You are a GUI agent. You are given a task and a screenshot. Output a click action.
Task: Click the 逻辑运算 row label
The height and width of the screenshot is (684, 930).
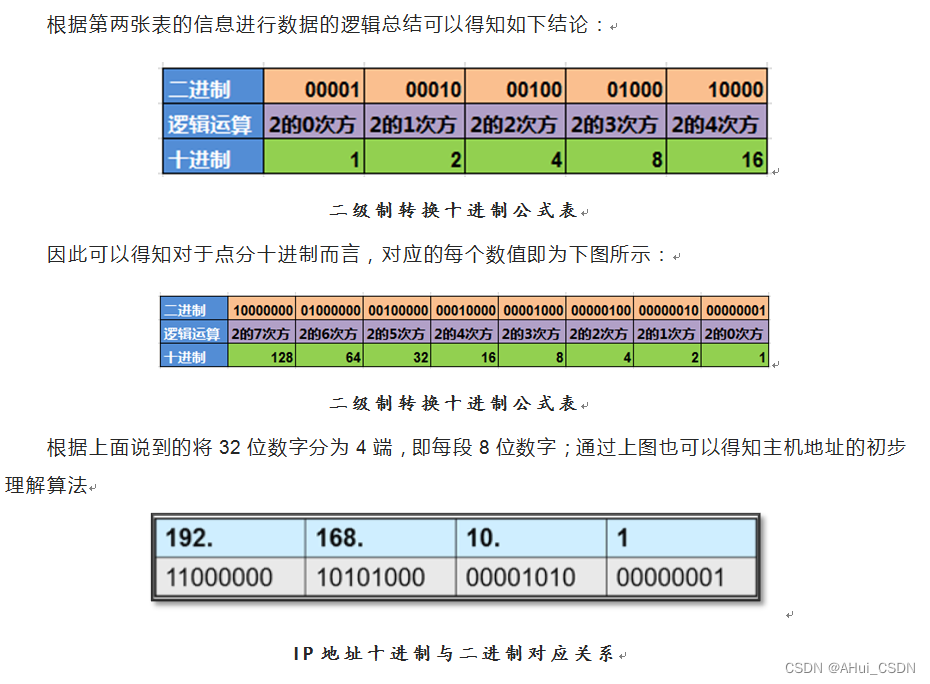tap(210, 121)
